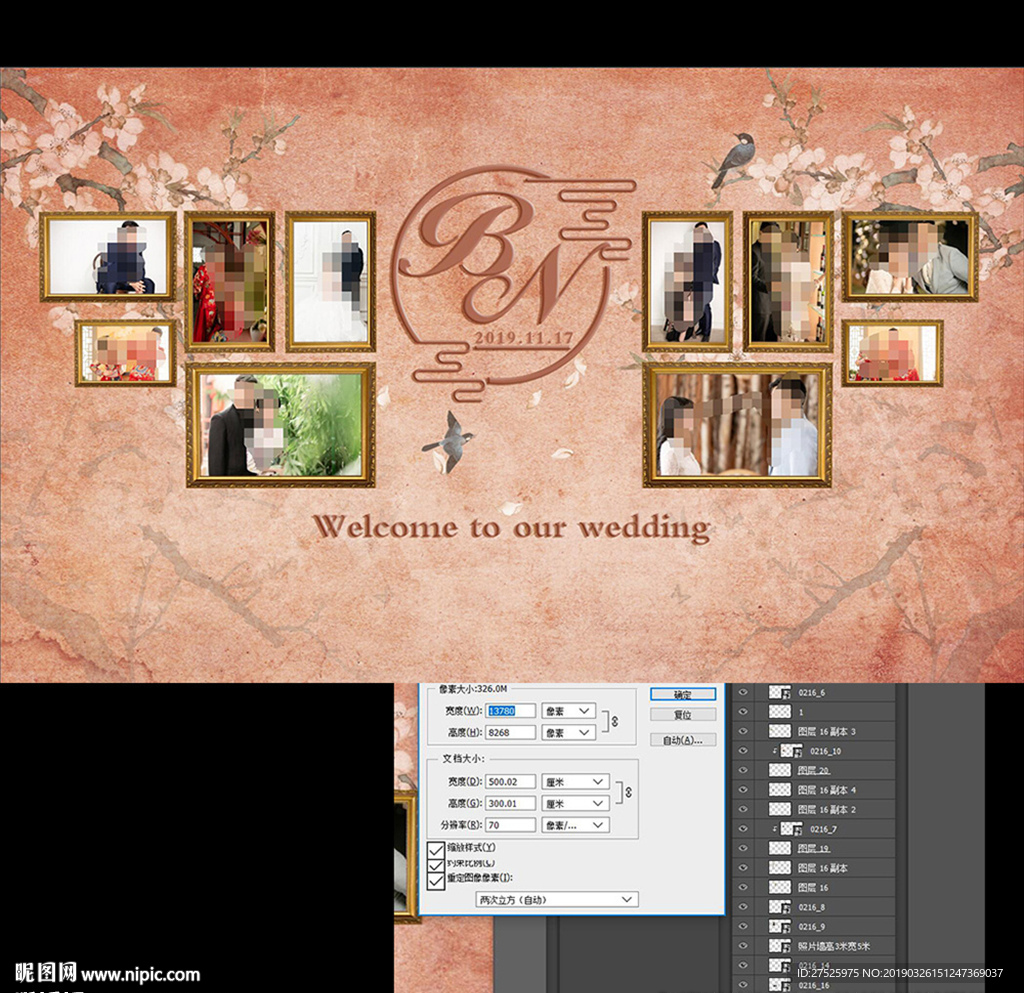Select the 0216_7 clipped layer thumbnail
Image resolution: width=1024 pixels, height=993 pixels.
(792, 829)
